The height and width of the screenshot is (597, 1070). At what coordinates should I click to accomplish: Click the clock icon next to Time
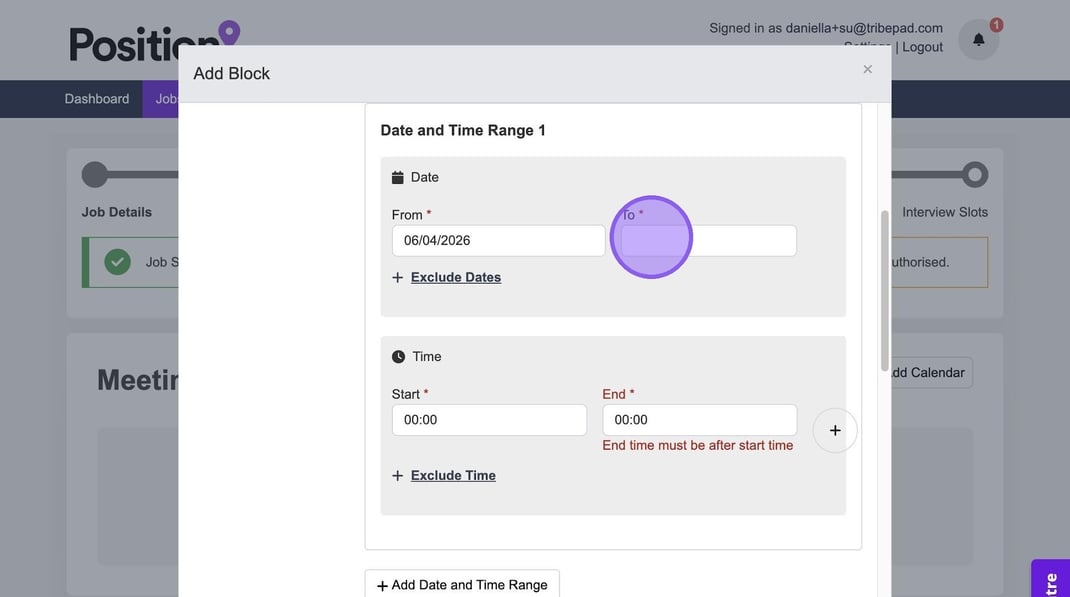pos(398,357)
